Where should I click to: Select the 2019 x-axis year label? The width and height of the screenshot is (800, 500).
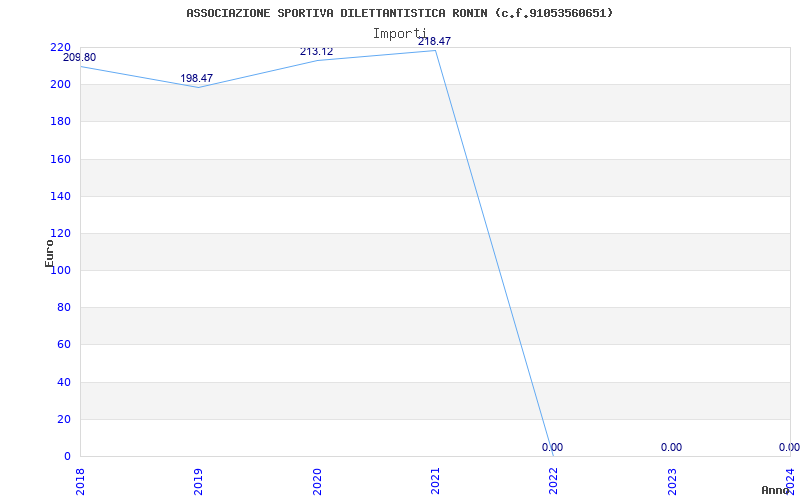click(x=198, y=481)
